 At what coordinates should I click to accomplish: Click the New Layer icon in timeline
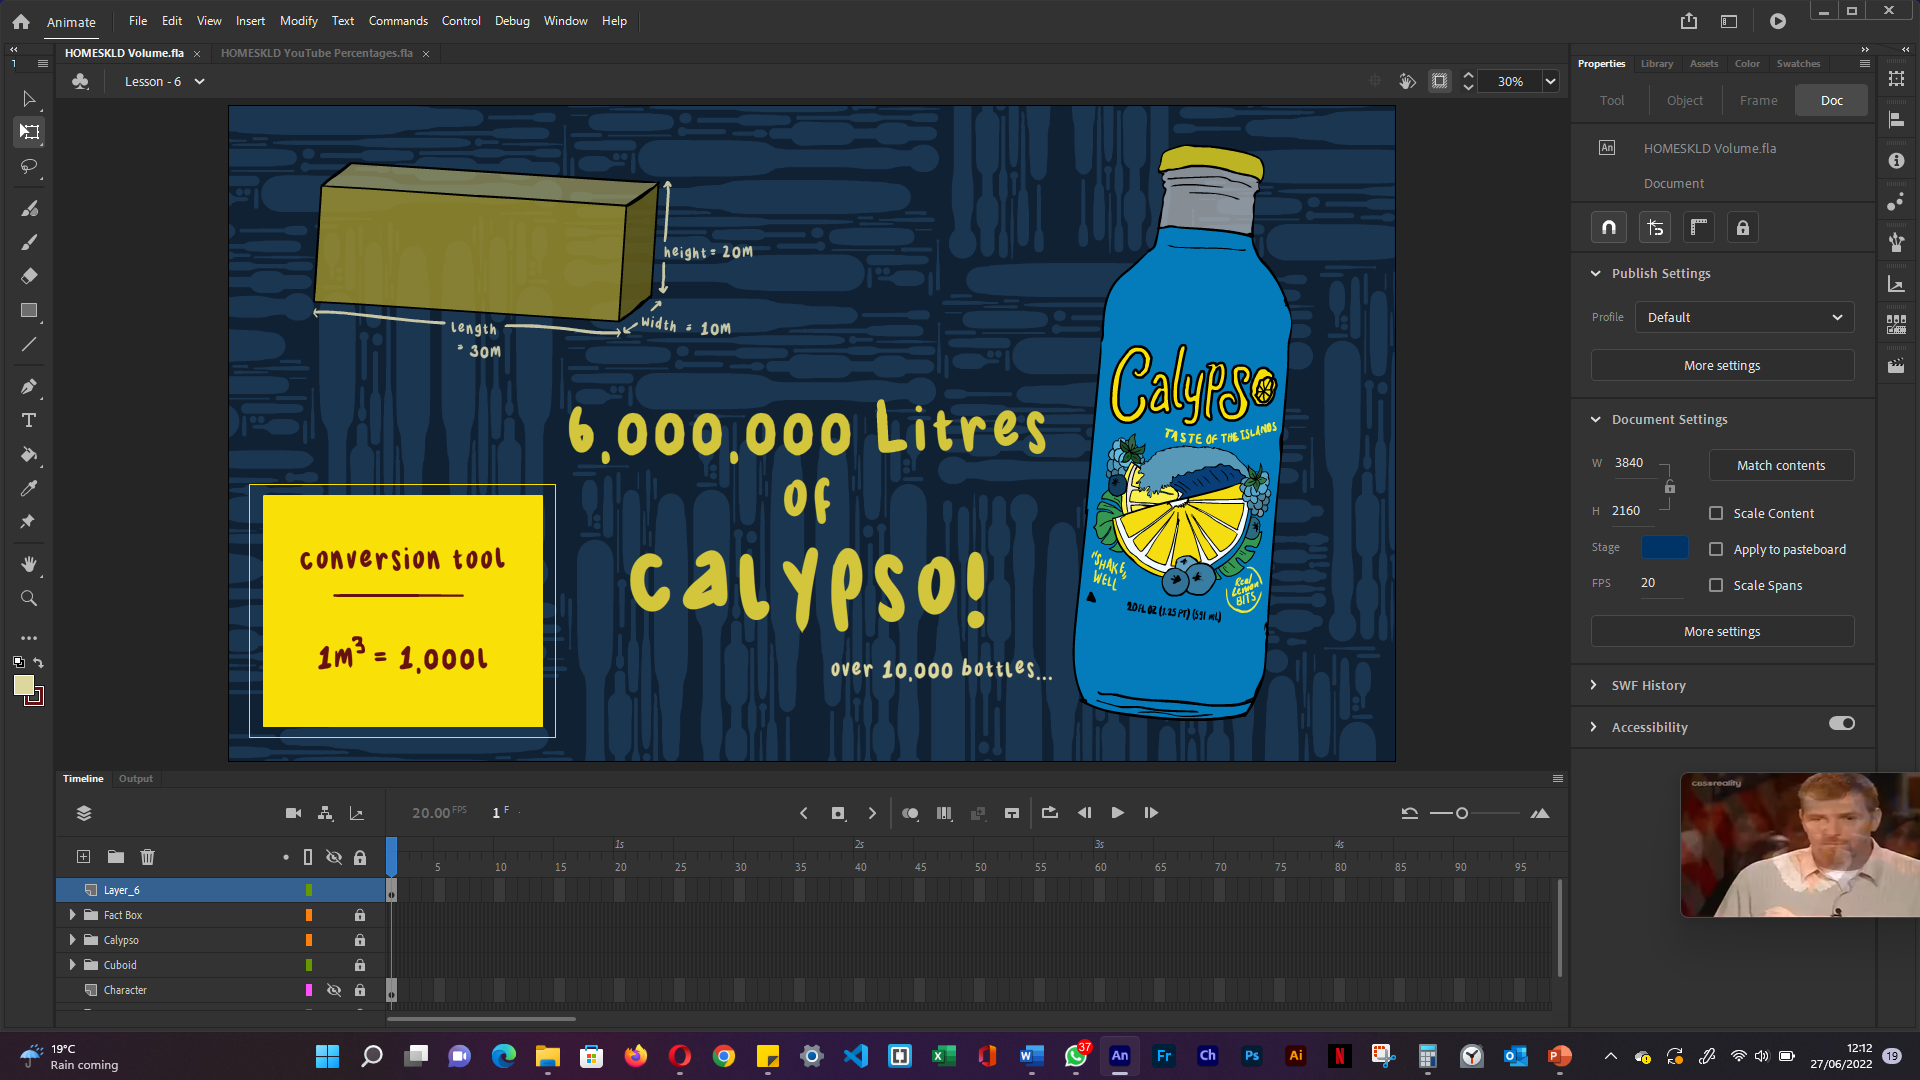coord(84,857)
